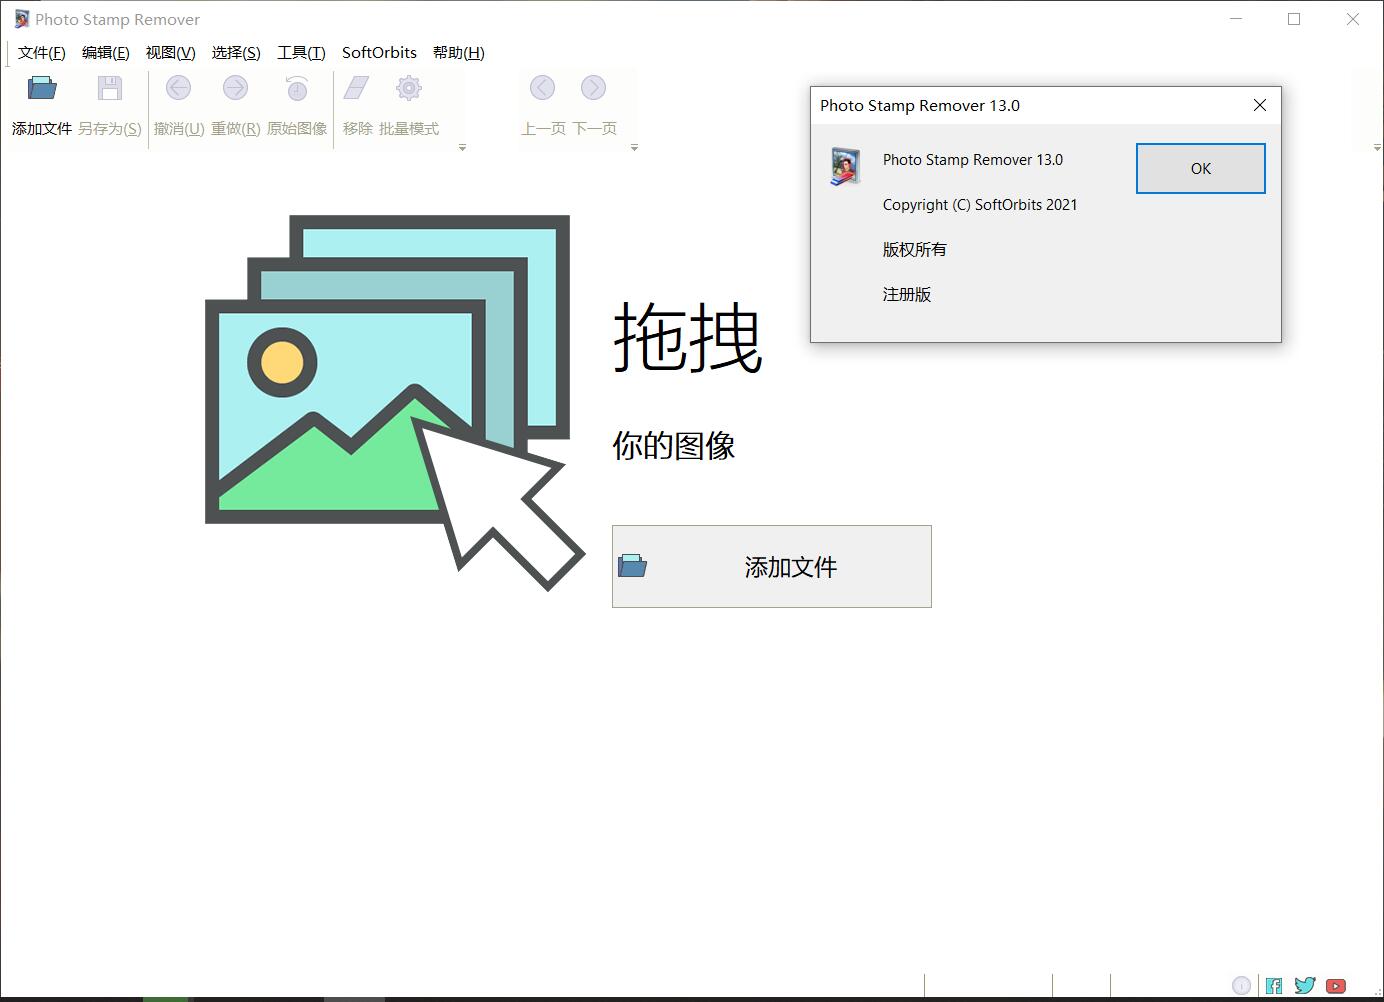Expand the first toolbar overflow arrow
The image size is (1384, 1002).
(x=462, y=148)
